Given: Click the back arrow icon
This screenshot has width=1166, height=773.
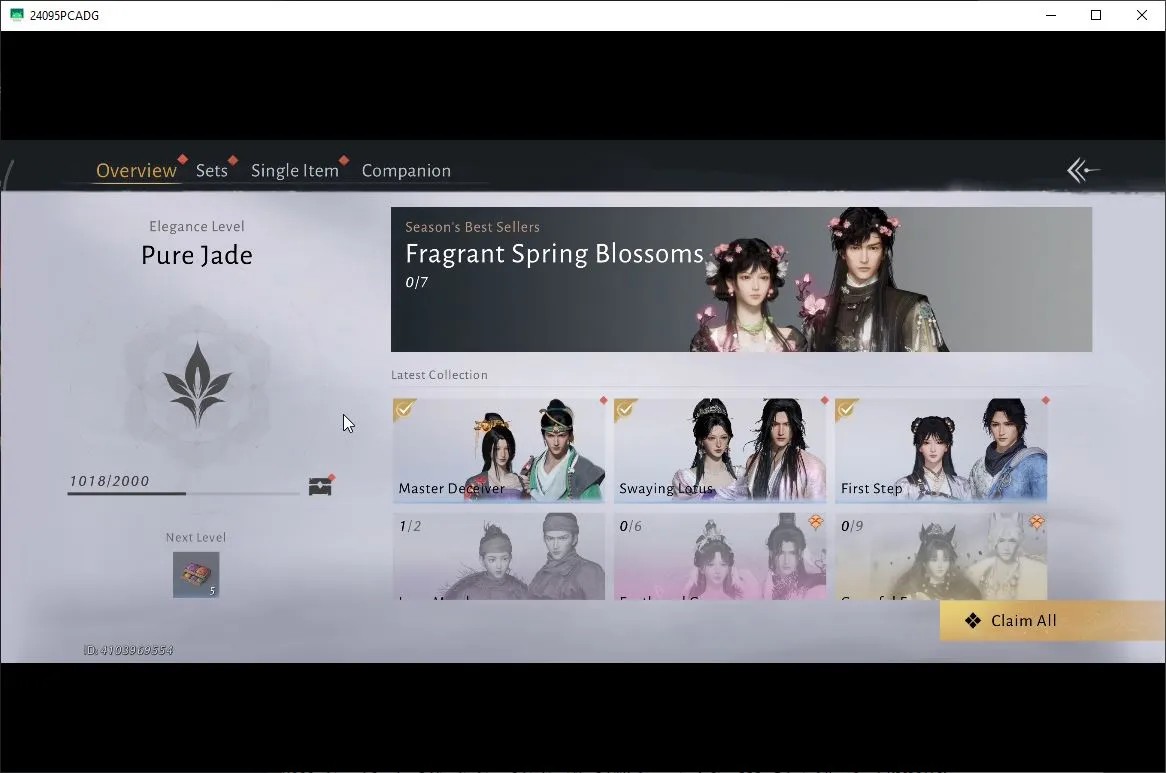Looking at the screenshot, I should 1083,170.
